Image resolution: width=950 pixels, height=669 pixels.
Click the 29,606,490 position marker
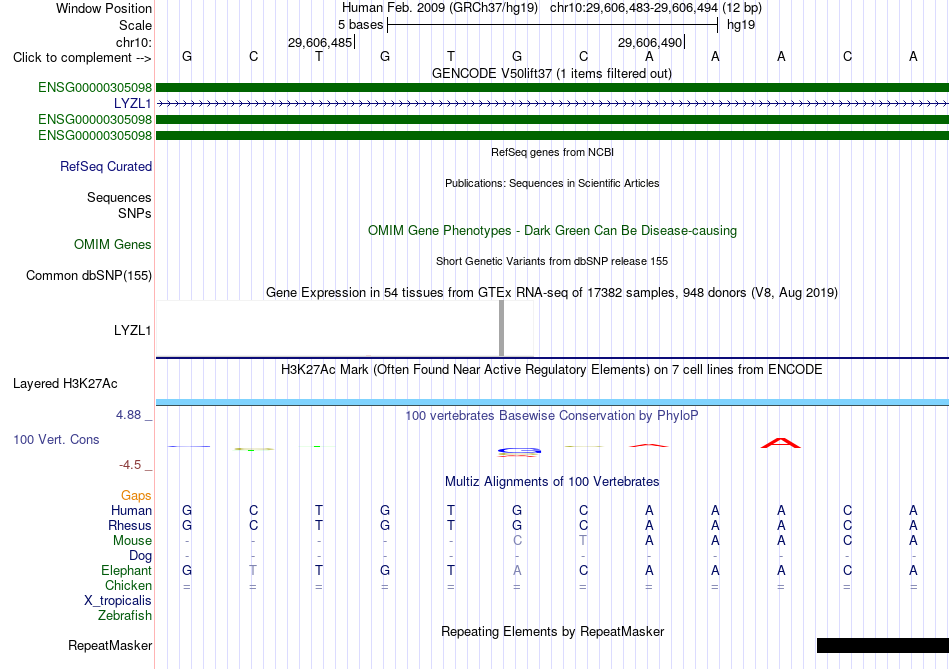pos(650,42)
